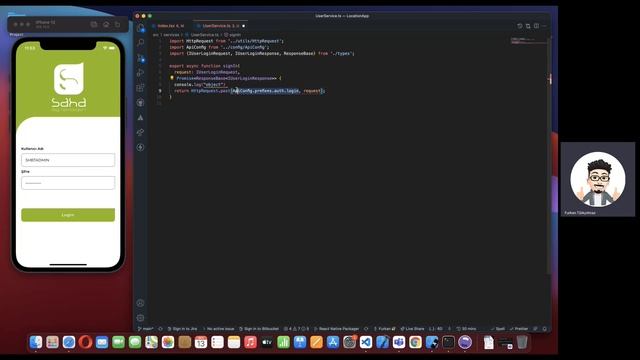Open Trash in the Dock

(x=522, y=342)
